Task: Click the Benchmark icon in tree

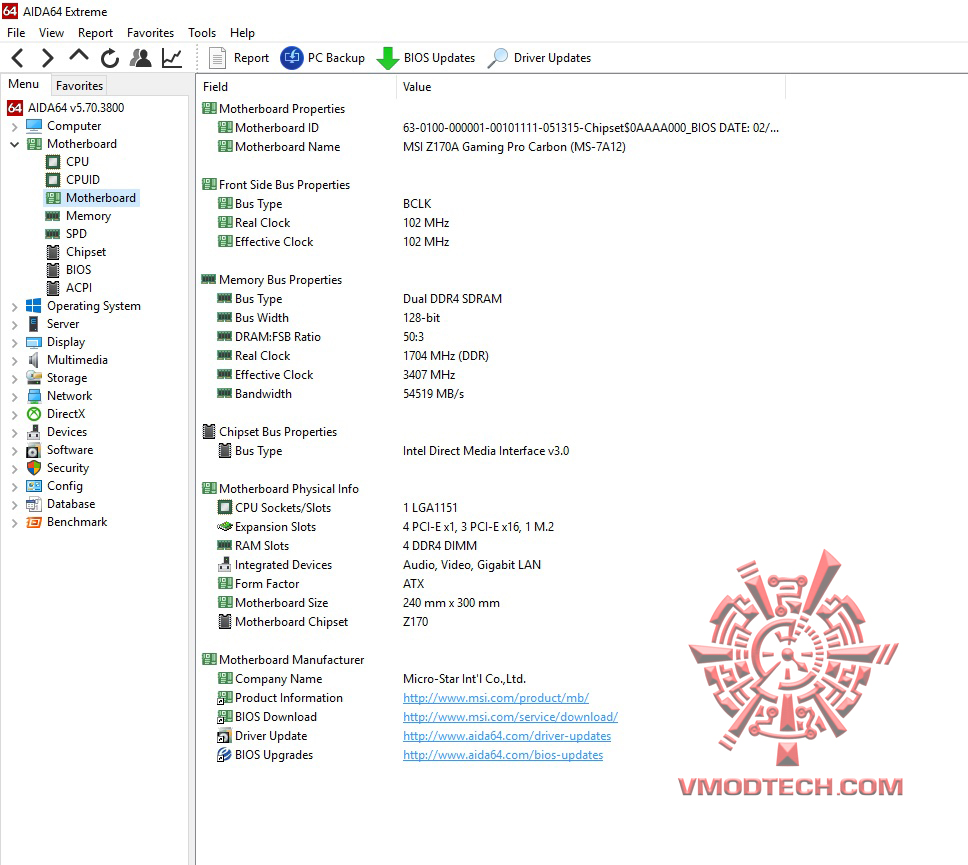Action: [33, 522]
